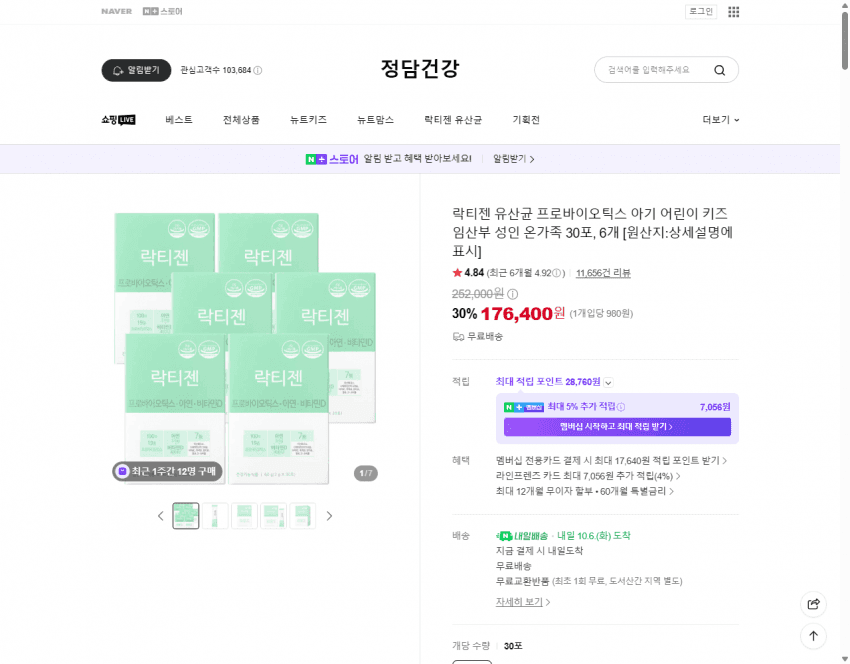Image resolution: width=850 pixels, height=664 pixels.
Task: Click info icon next to 관심고객수
Action: coord(258,70)
